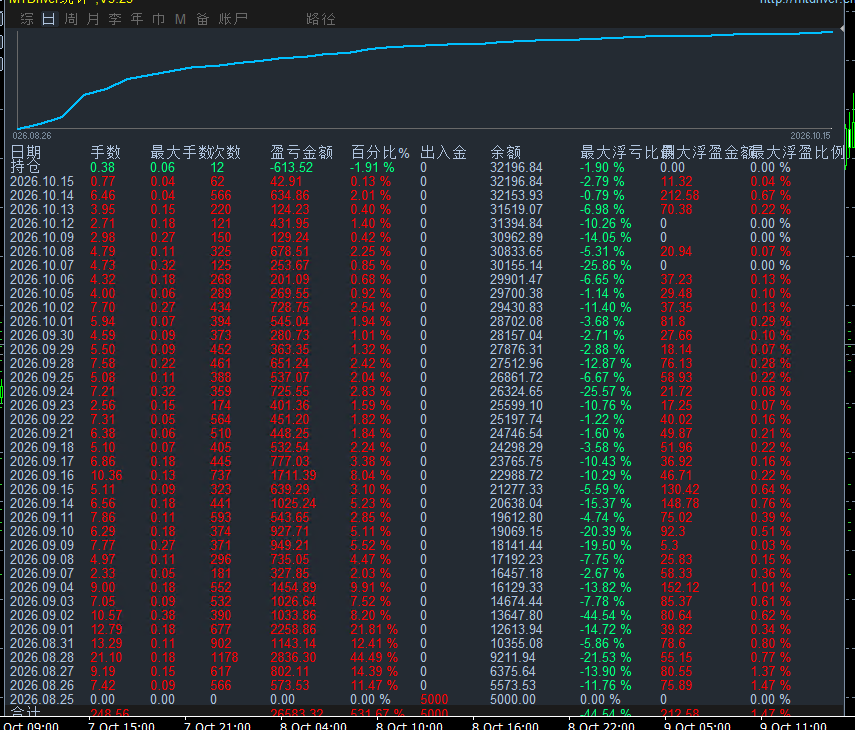Open the 周 weekly statistics tab
The width and height of the screenshot is (855, 730).
click(71, 20)
